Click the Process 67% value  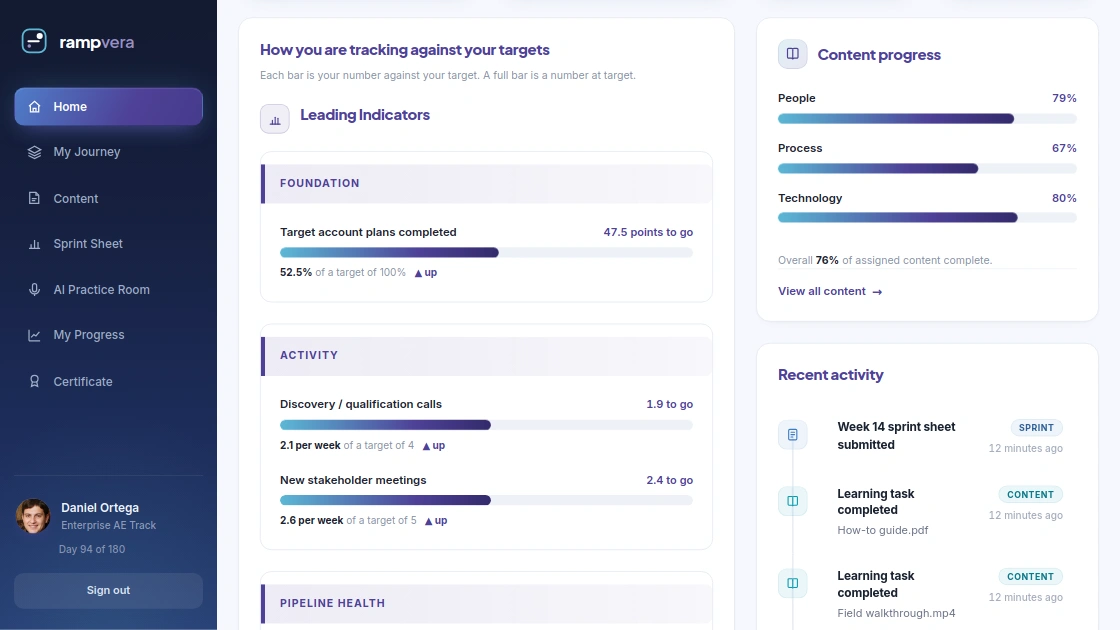tap(1064, 148)
